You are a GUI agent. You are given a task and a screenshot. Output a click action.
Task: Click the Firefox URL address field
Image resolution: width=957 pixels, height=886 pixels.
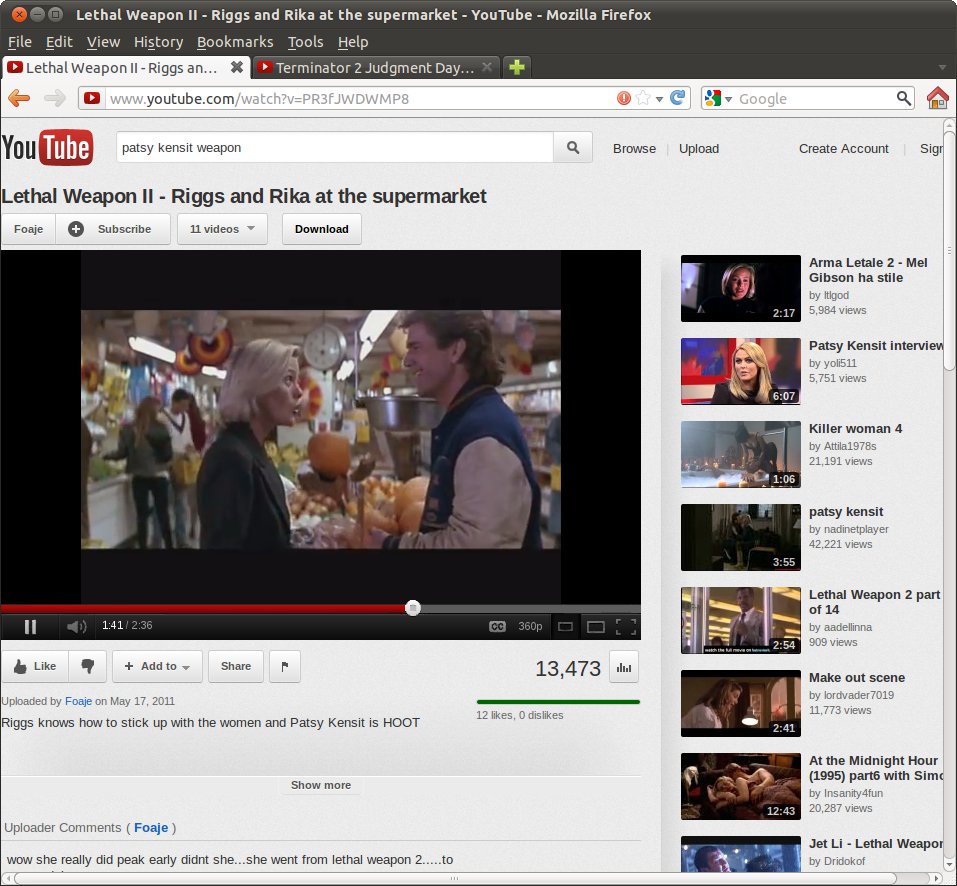(360, 99)
